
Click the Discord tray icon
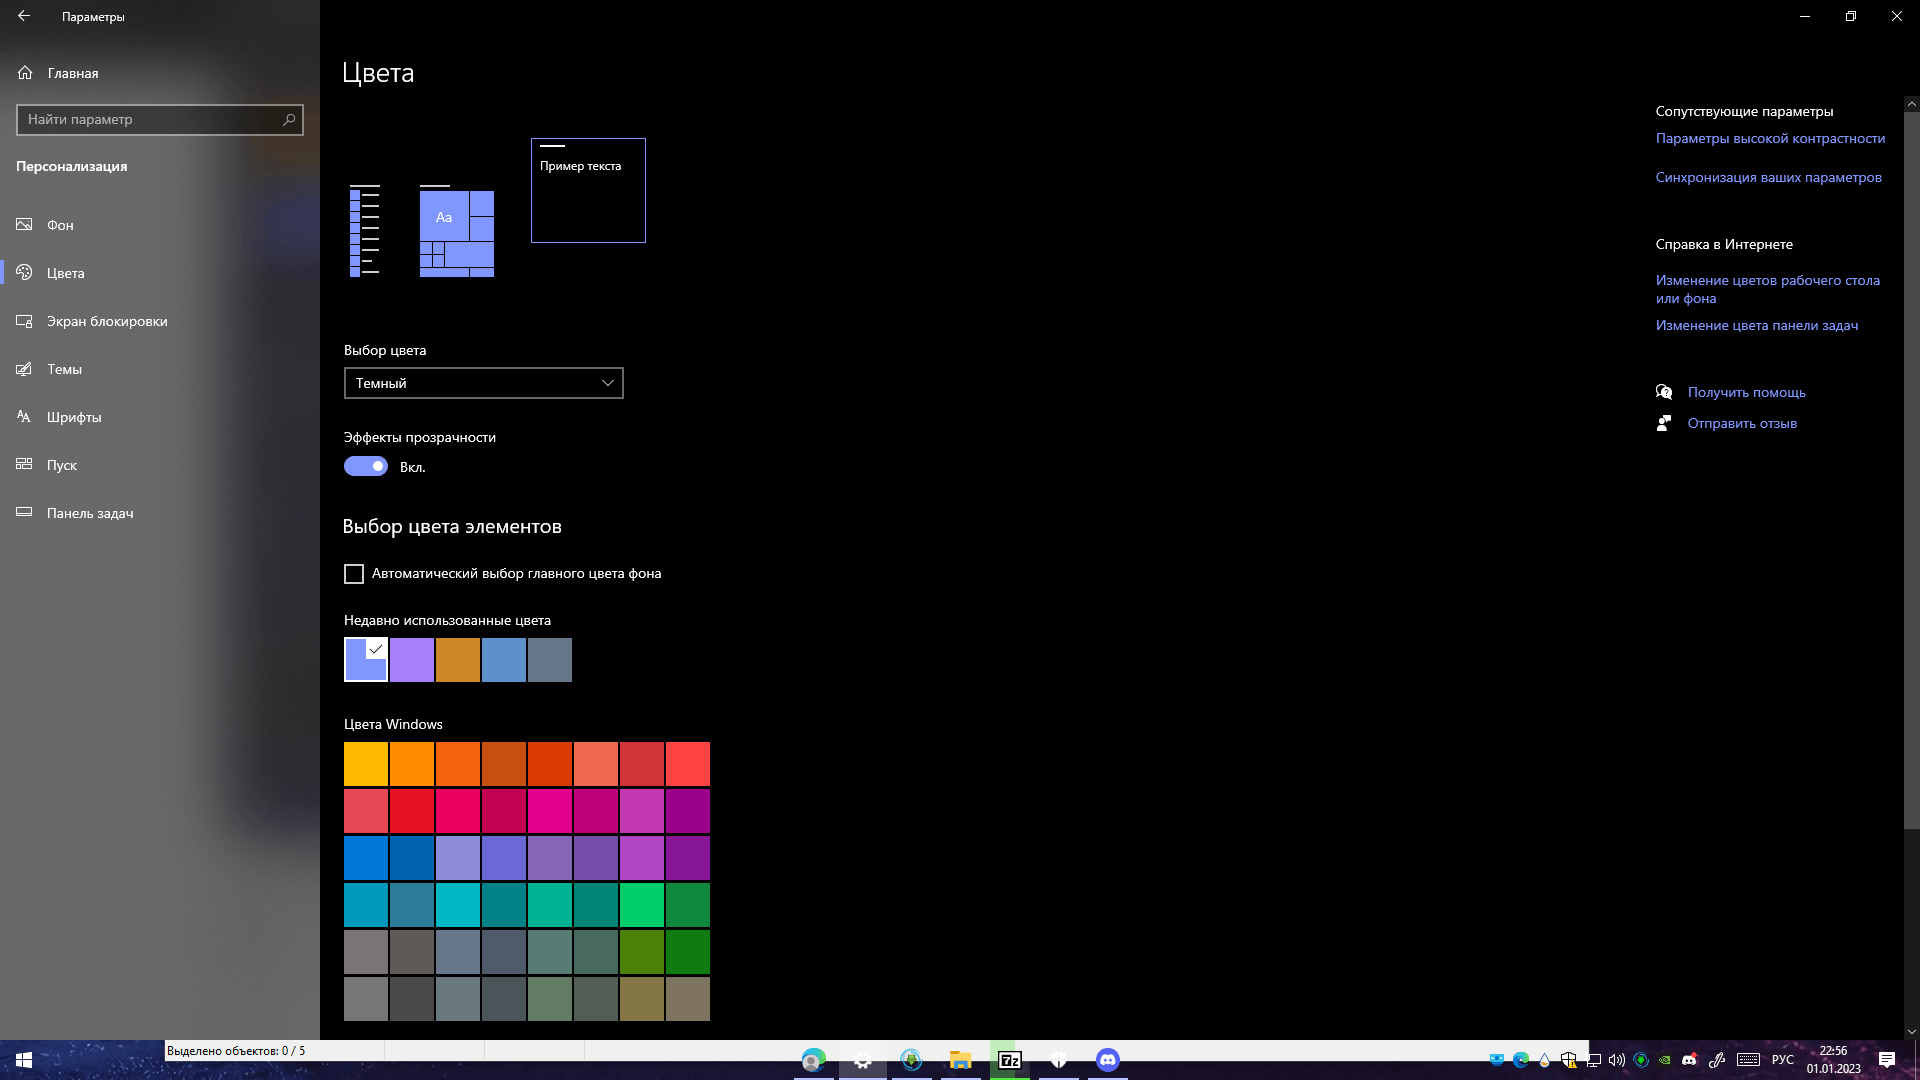coord(1689,1060)
